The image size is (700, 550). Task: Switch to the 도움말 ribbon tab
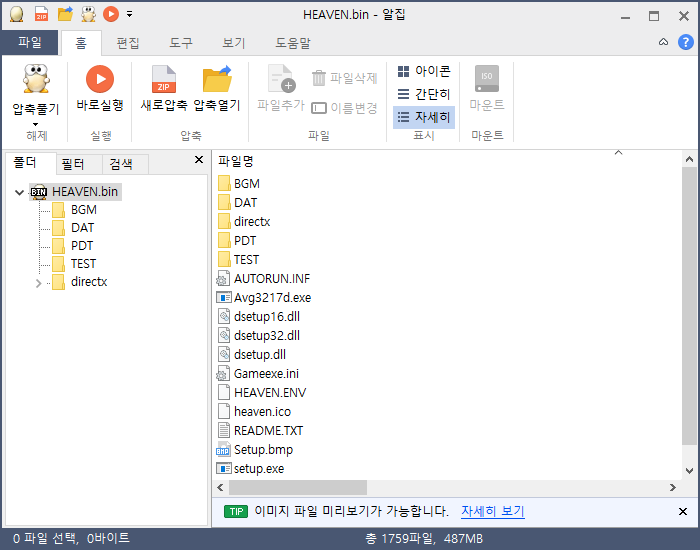(293, 43)
